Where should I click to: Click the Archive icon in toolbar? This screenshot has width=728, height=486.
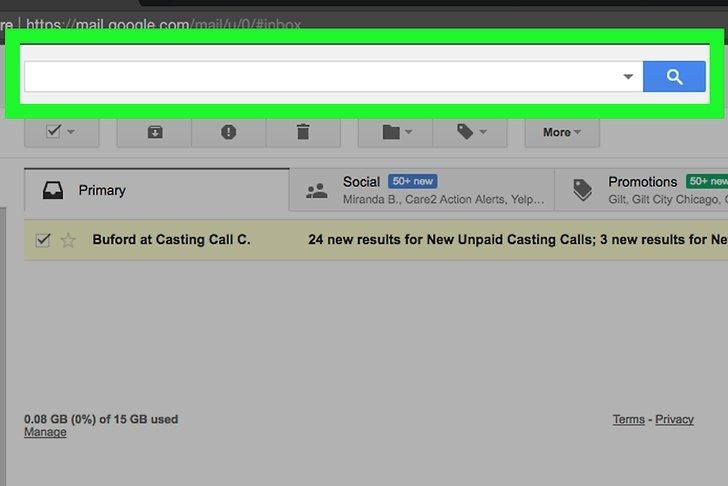click(x=154, y=132)
